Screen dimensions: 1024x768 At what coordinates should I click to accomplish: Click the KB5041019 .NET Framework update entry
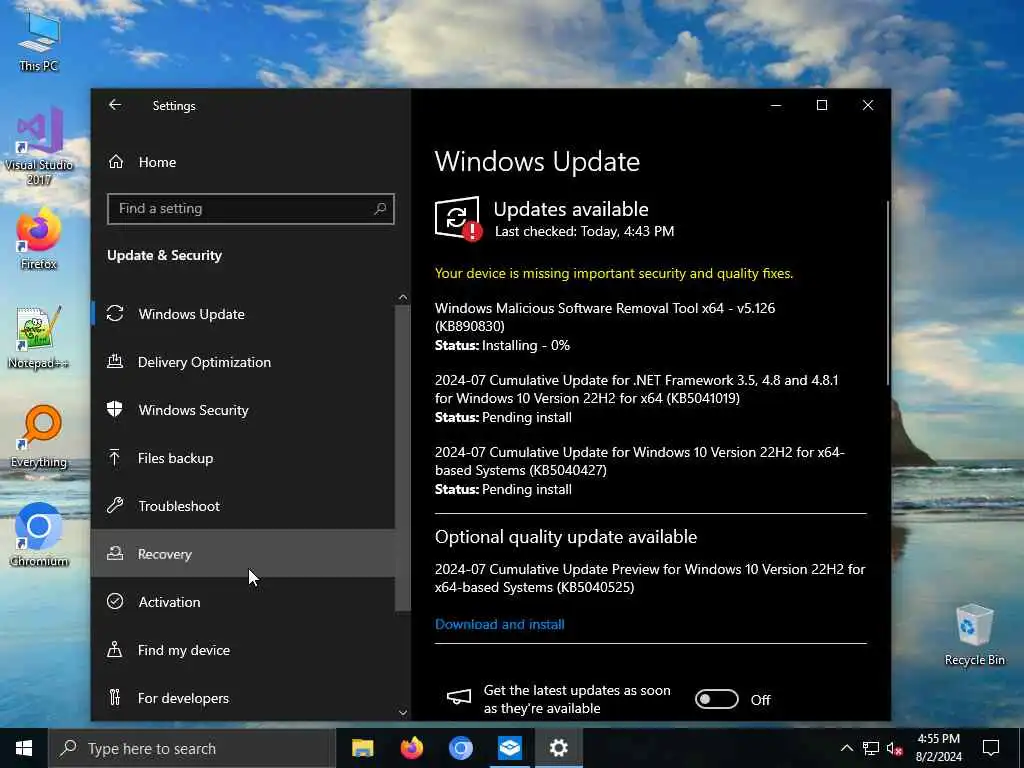tap(637, 398)
